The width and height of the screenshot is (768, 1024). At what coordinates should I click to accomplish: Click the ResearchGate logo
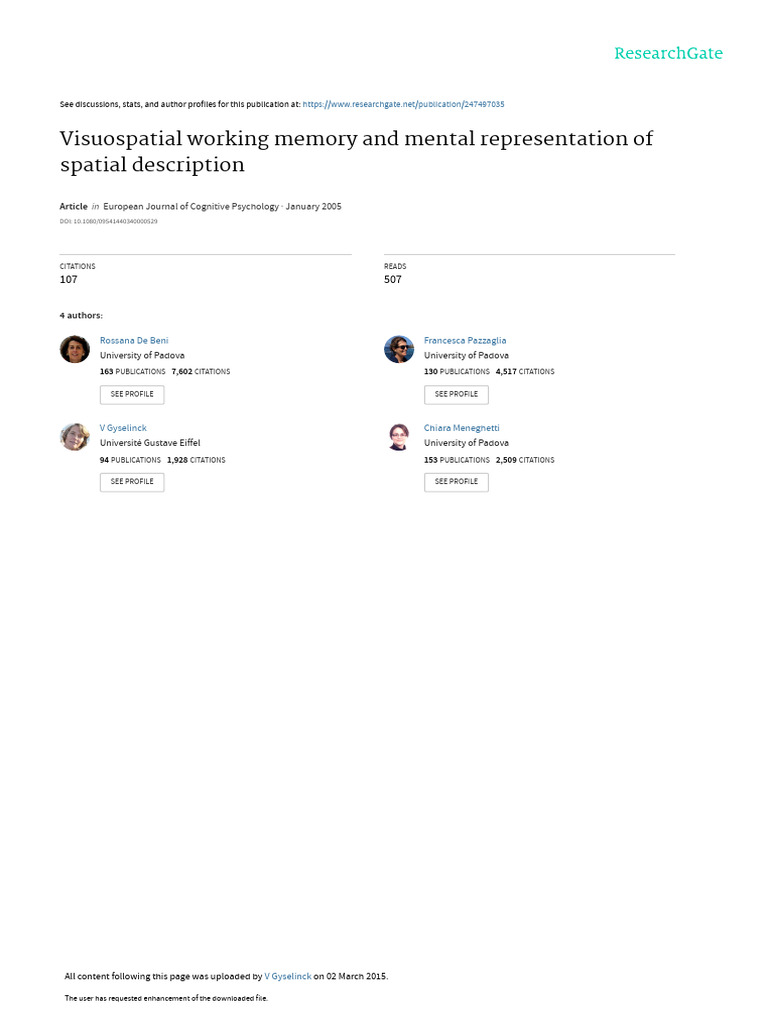click(668, 54)
